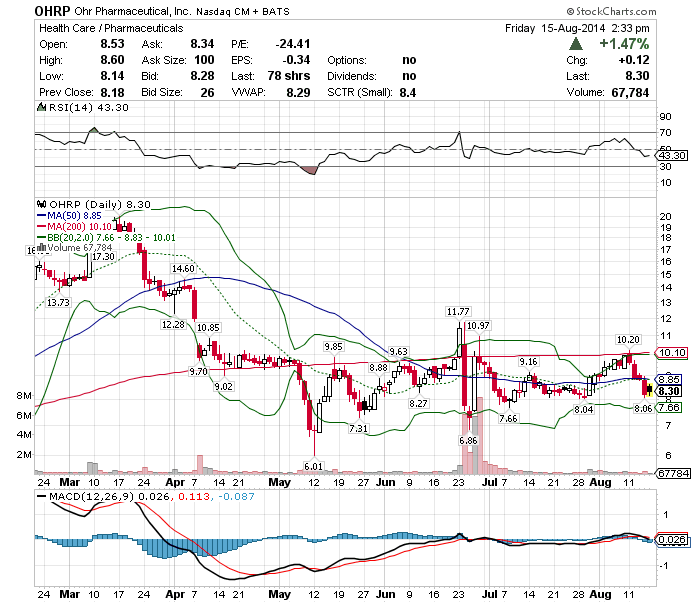Viewport: 700px width, 603px height.
Task: Click the red 10.10 MA(200) axis tag
Action: pos(672,353)
